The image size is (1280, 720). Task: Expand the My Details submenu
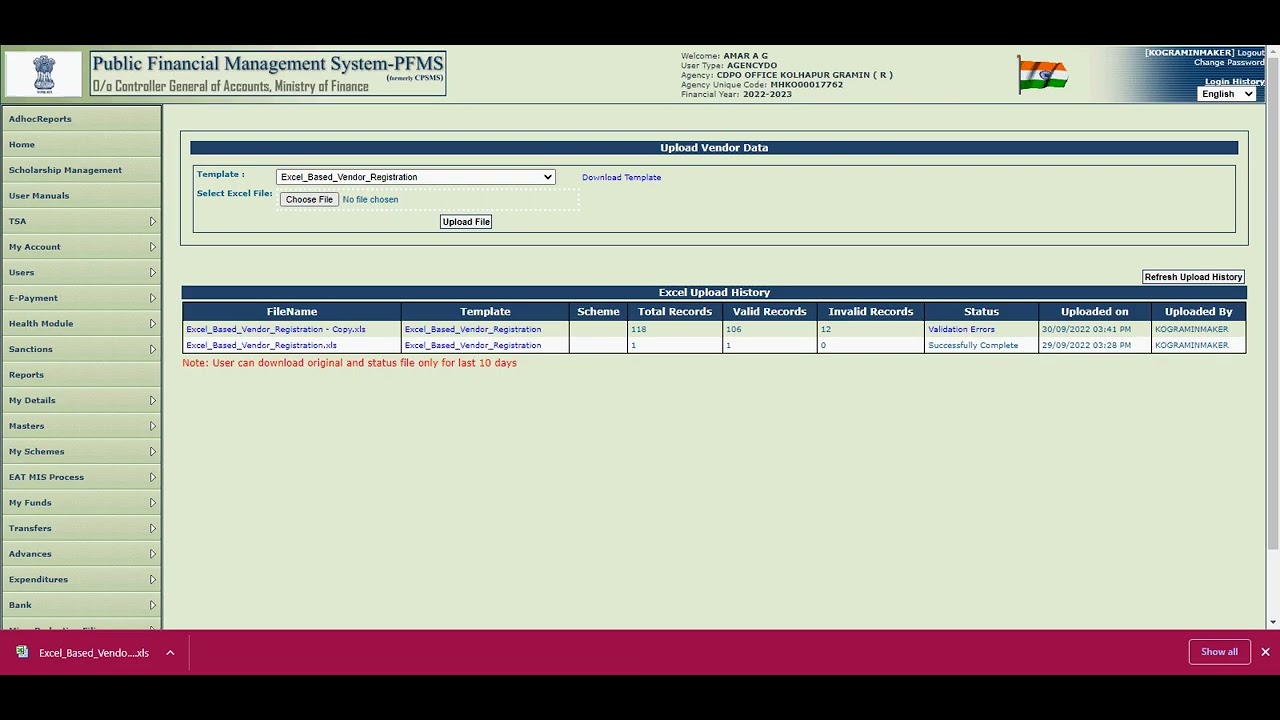pyautogui.click(x=153, y=400)
